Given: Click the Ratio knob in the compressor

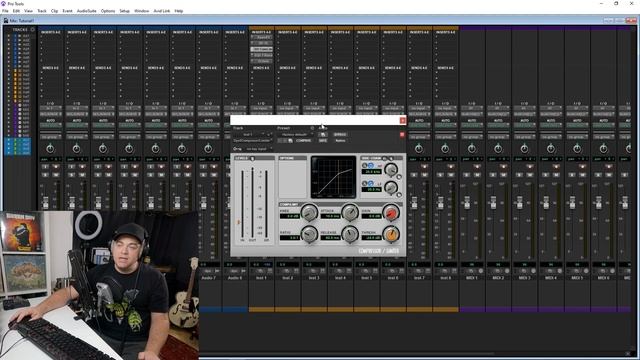Looking at the screenshot, I should pyautogui.click(x=309, y=234).
